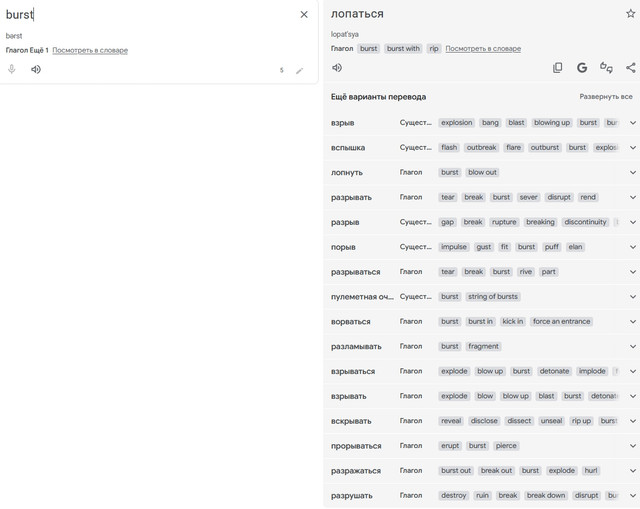Click the 'rupture' chip
The height and width of the screenshot is (509, 640).
coord(504,222)
